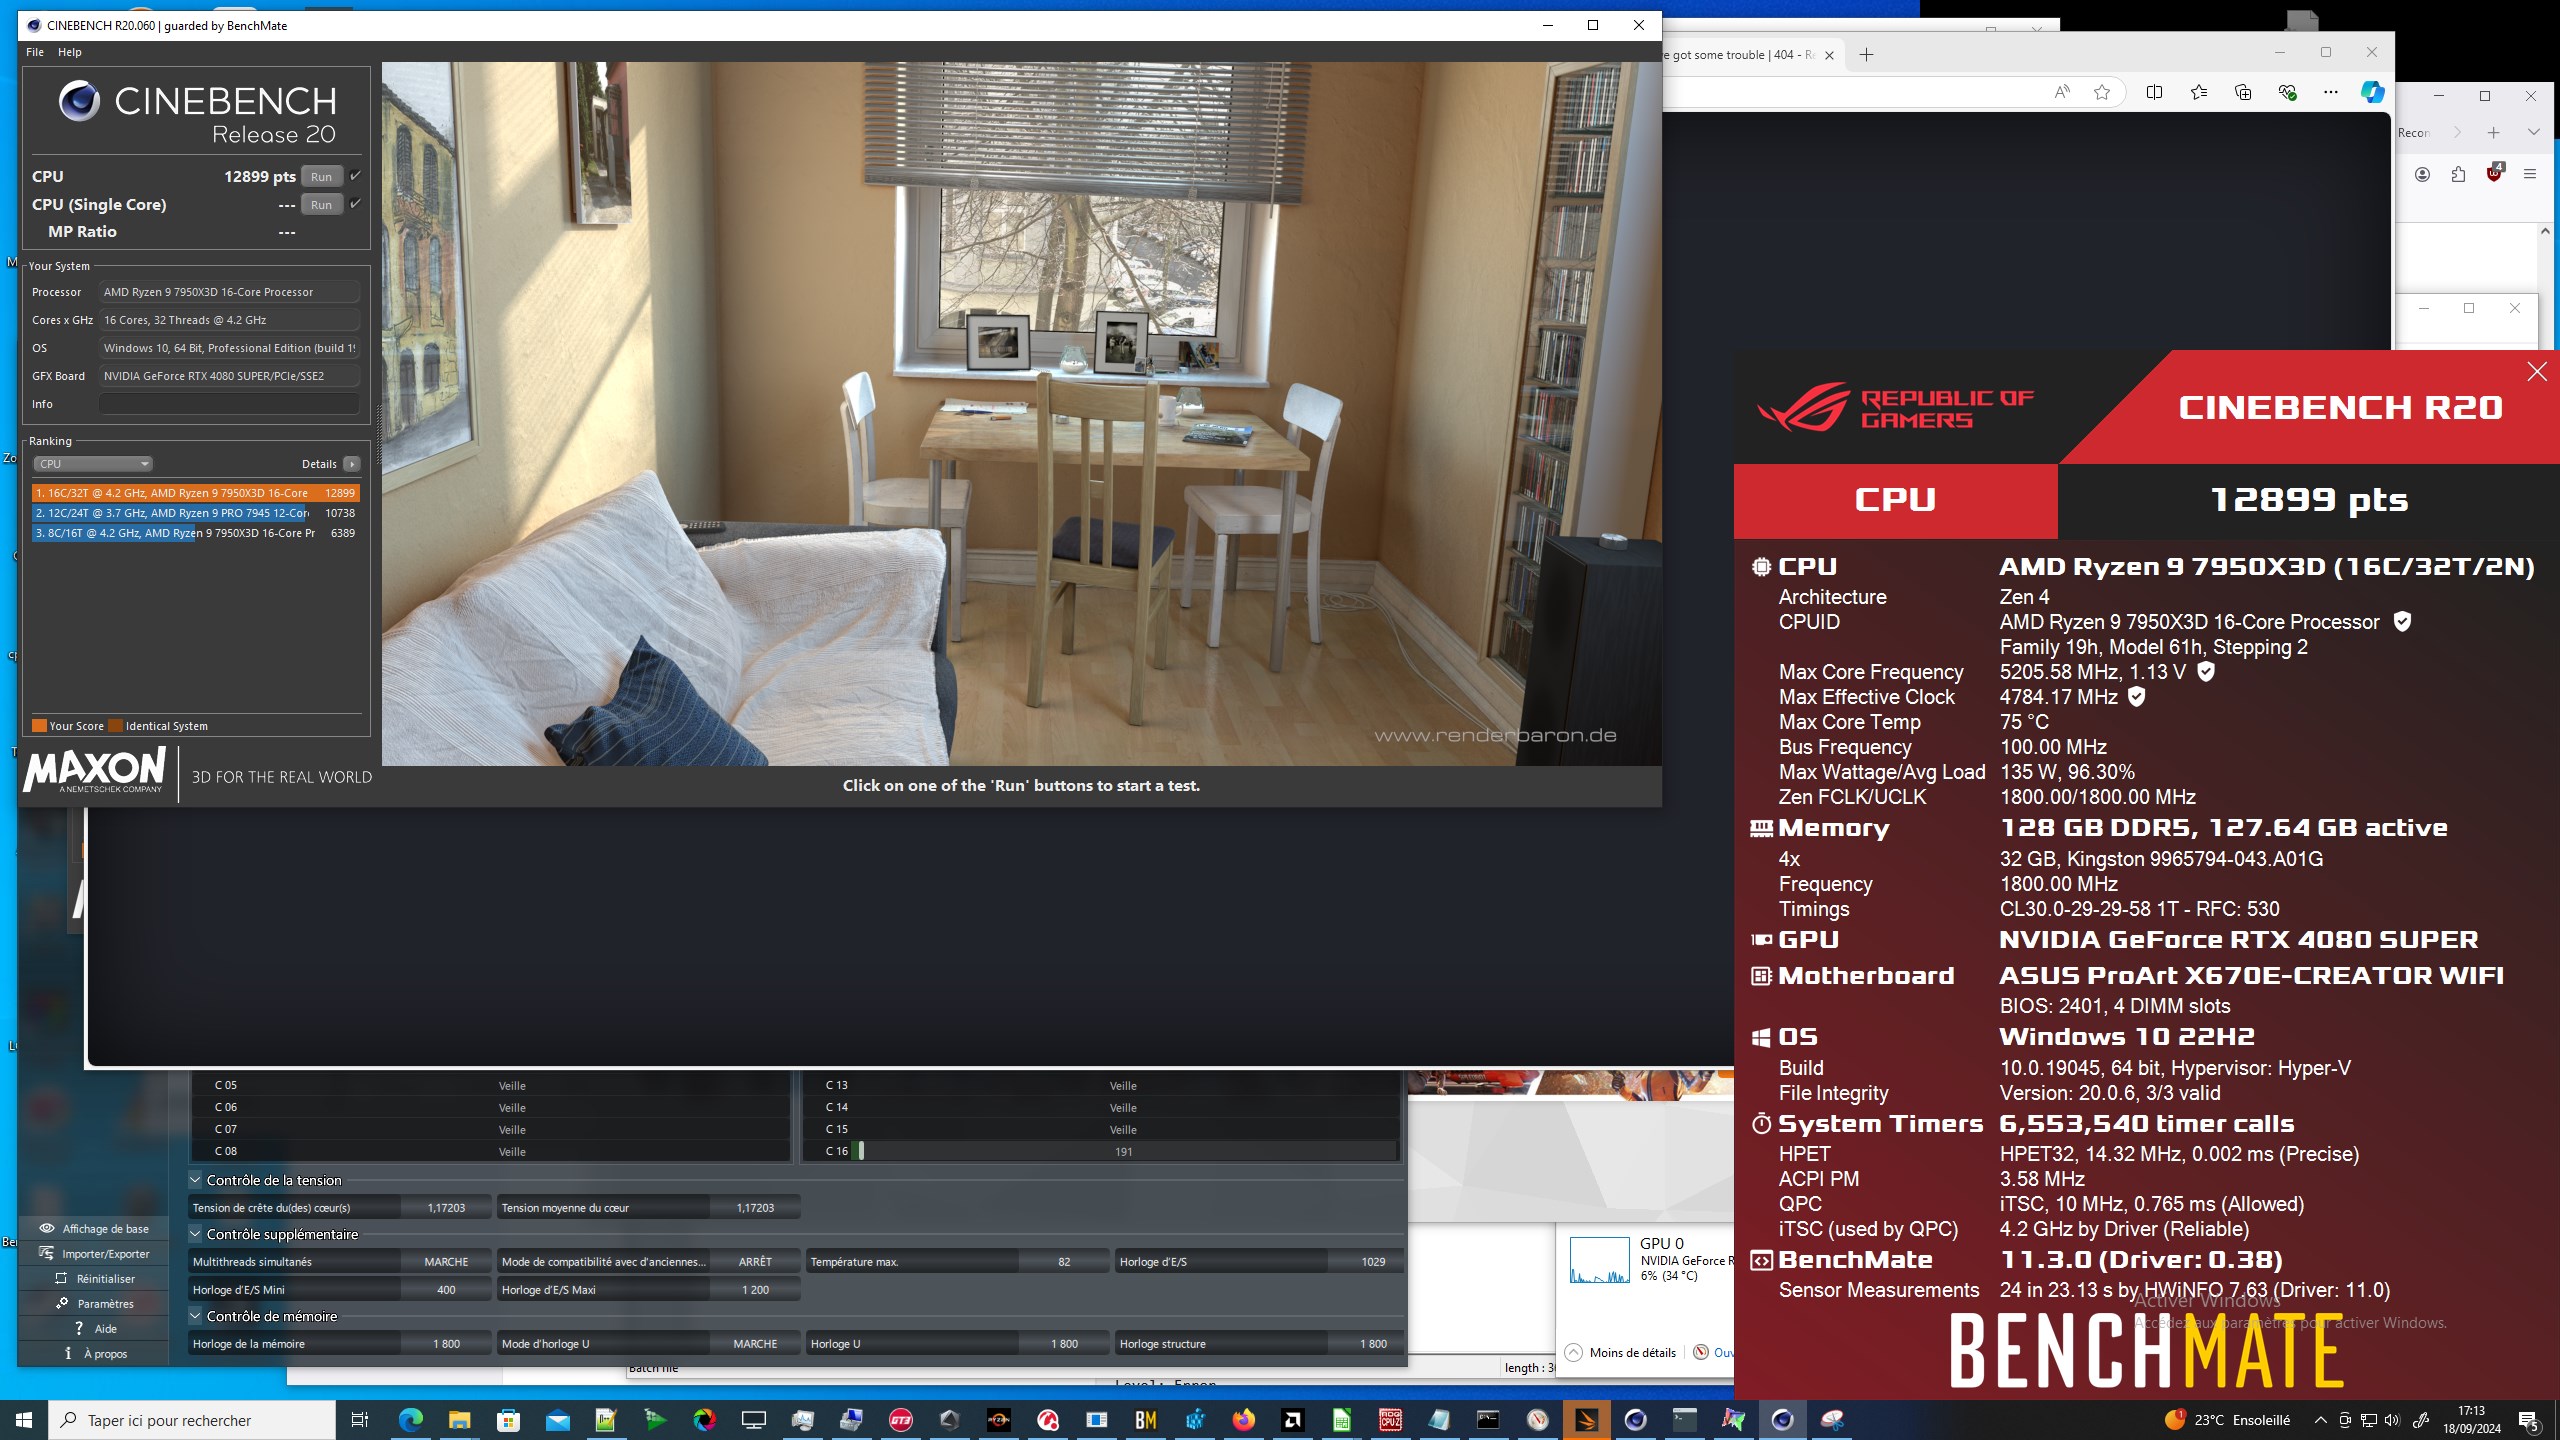The width and height of the screenshot is (2560, 1440).
Task: Click Réinitialiser in the sidebar
Action: coord(94,1279)
